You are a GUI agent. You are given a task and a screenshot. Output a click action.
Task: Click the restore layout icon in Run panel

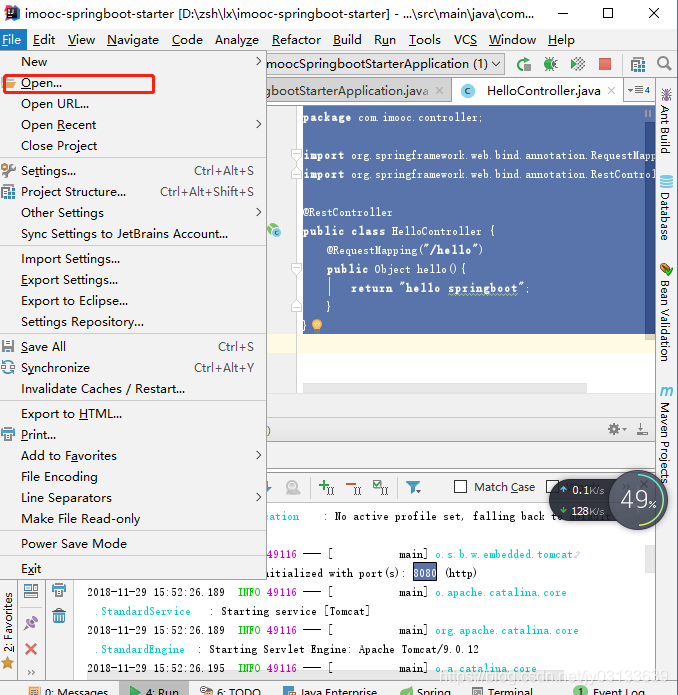(x=31, y=591)
